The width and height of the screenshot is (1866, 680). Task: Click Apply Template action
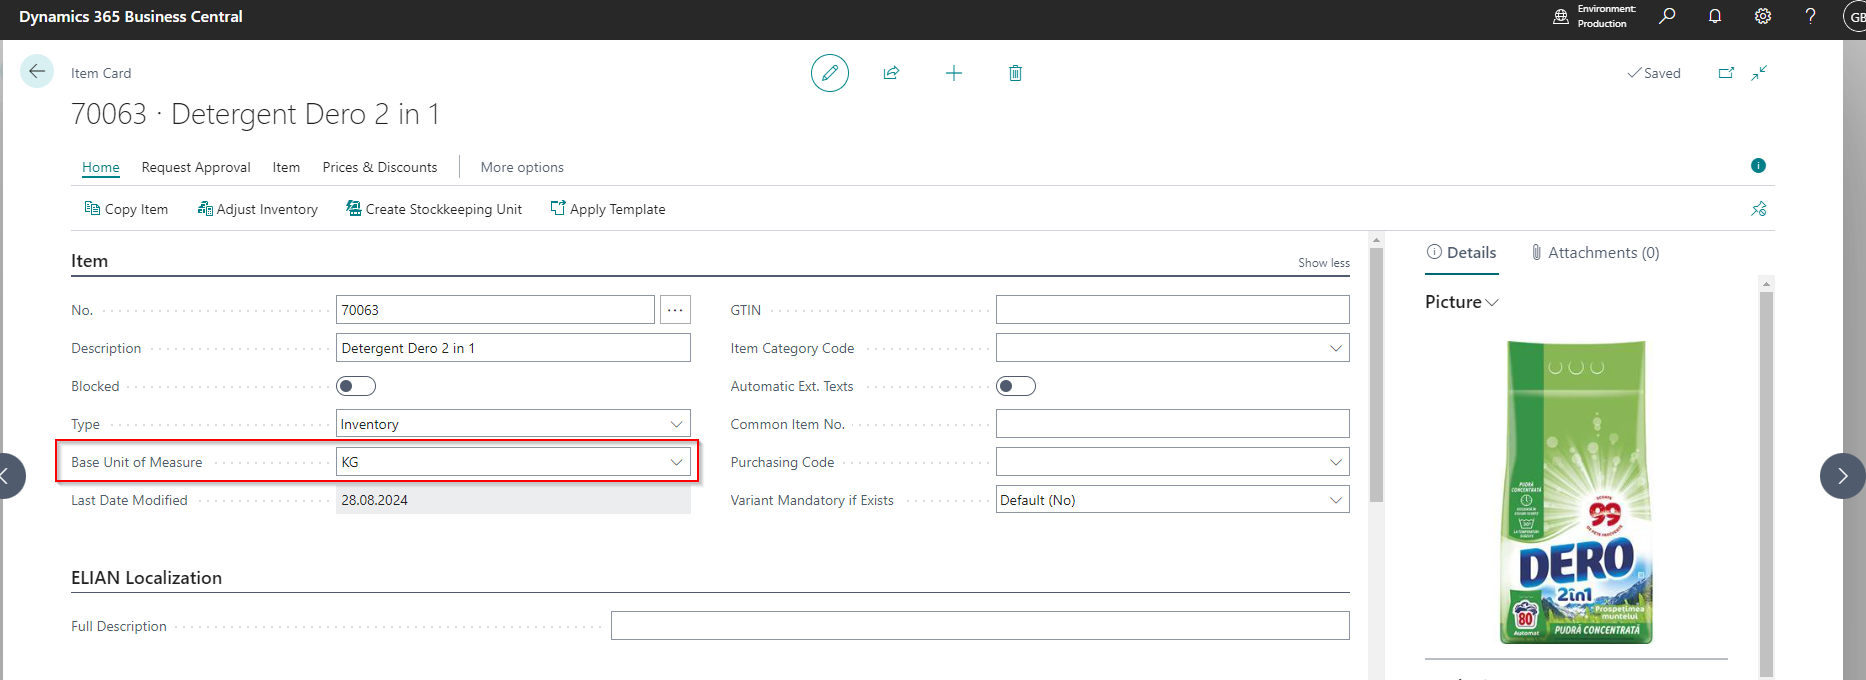click(608, 209)
